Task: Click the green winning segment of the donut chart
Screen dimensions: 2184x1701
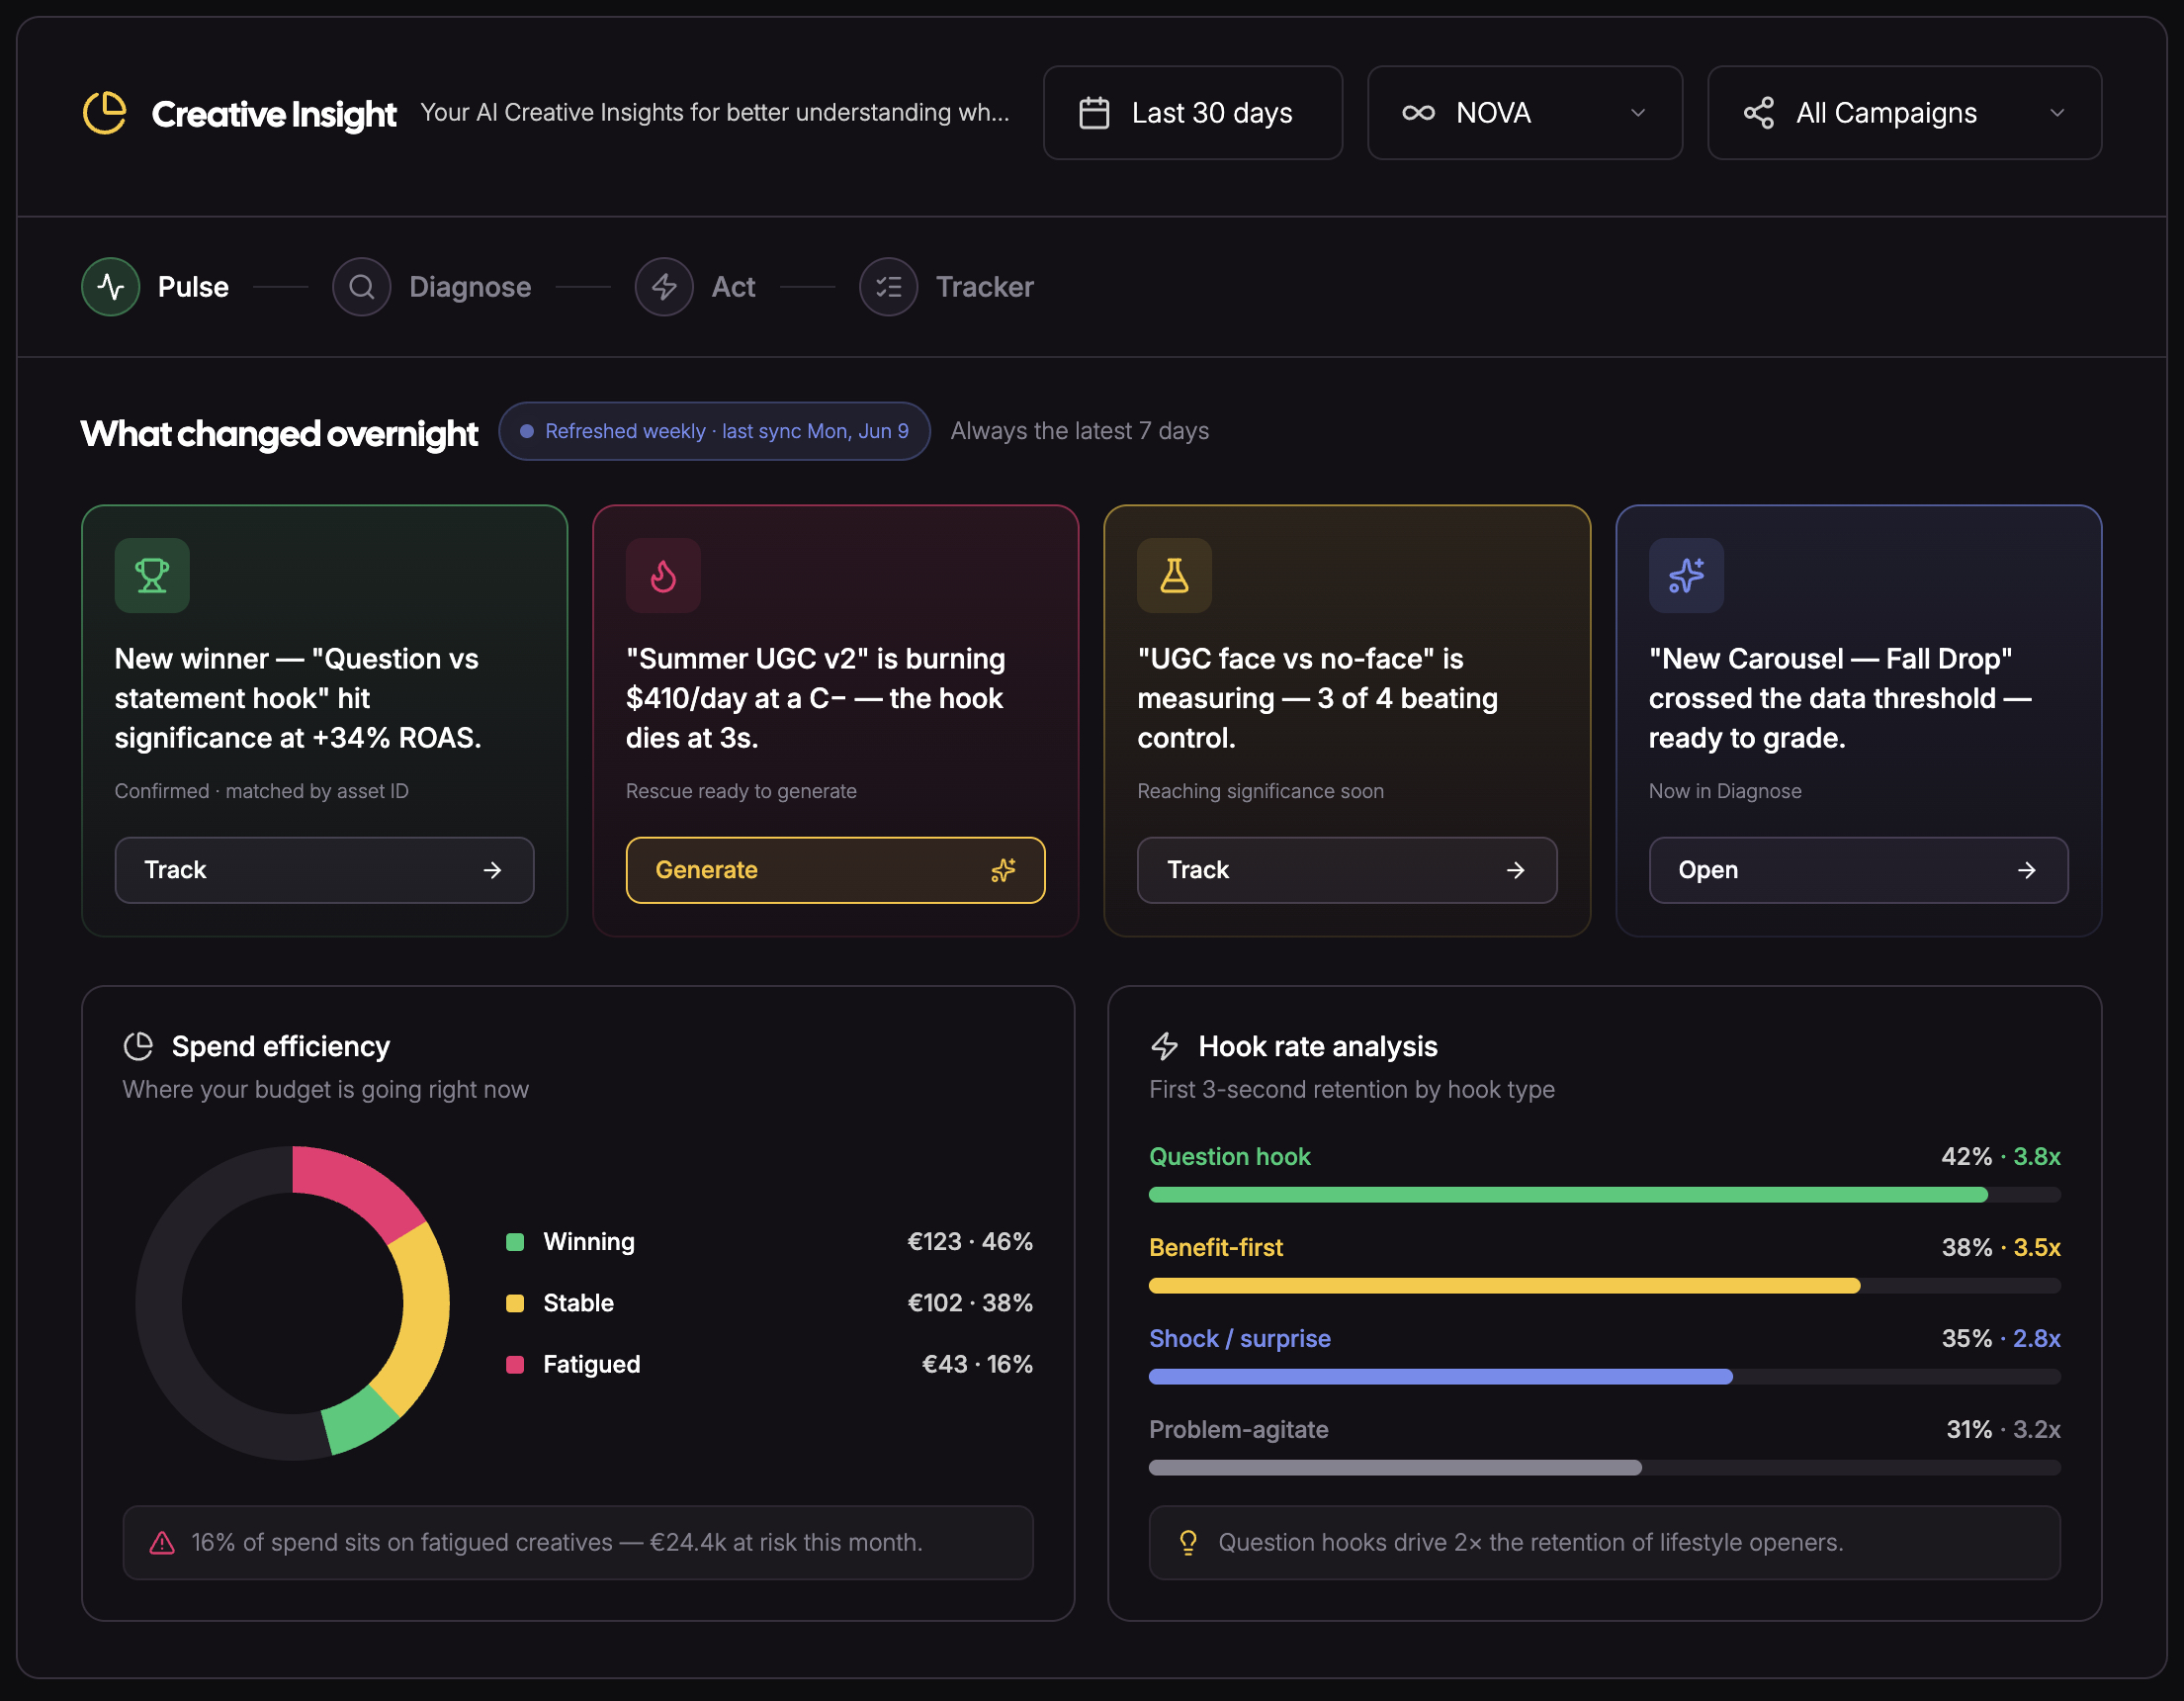Action: [x=359, y=1421]
